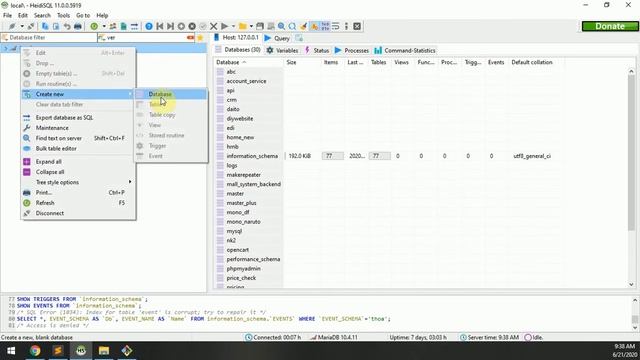Select Database in Create new submenu
The width and height of the screenshot is (640, 360).
[171, 94]
